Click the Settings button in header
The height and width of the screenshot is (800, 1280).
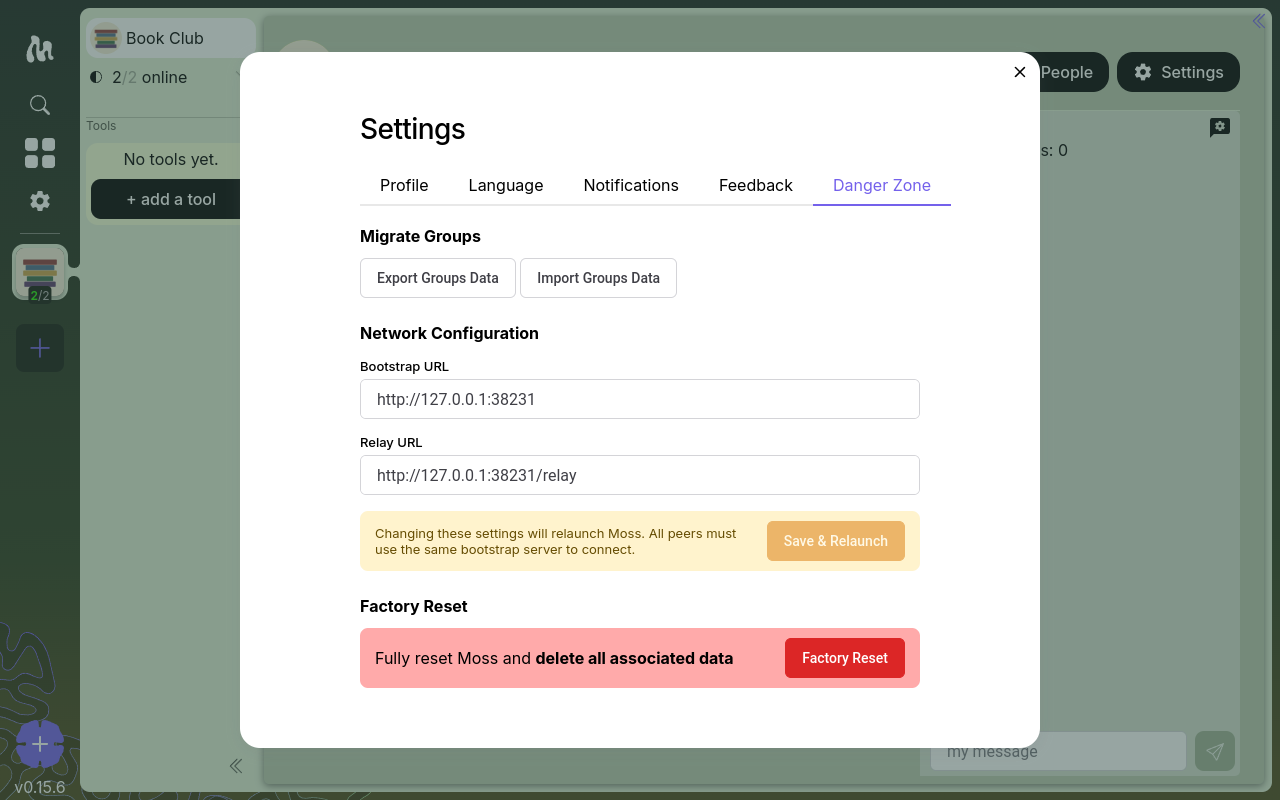[x=1178, y=72]
